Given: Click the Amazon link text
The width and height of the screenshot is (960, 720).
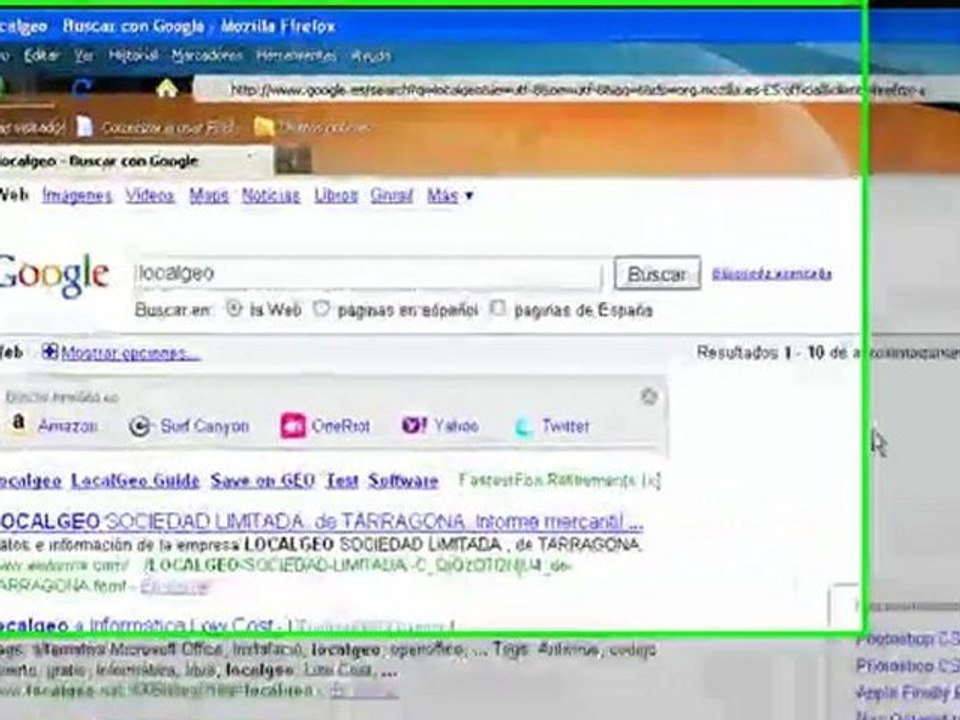Looking at the screenshot, I should [x=68, y=426].
